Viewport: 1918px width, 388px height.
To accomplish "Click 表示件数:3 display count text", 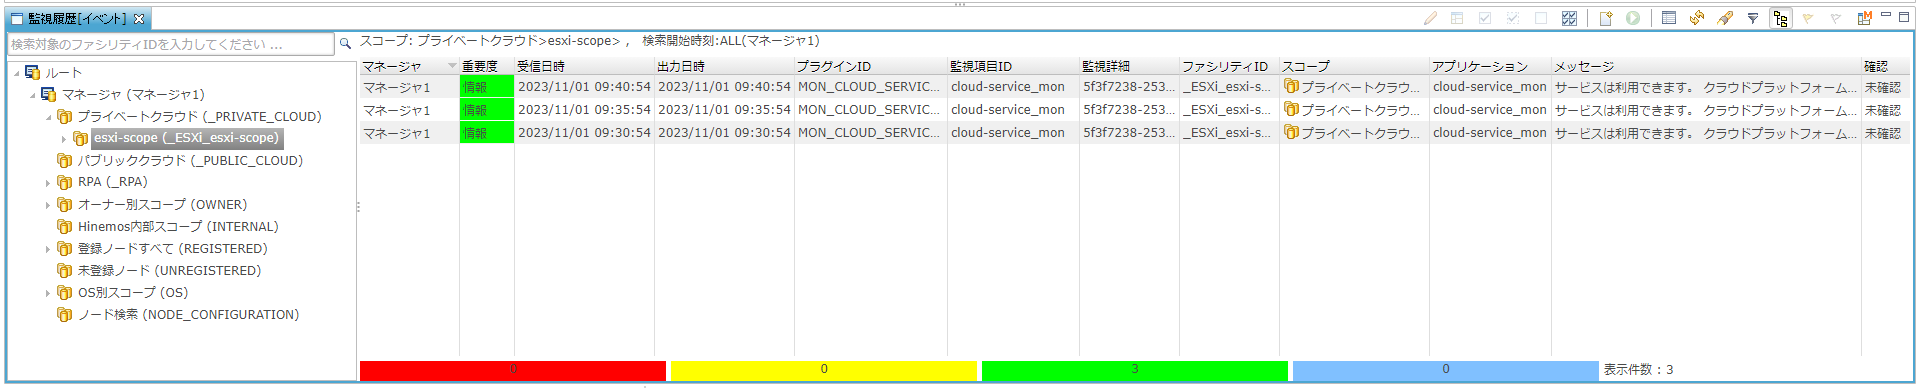I will coord(1638,370).
